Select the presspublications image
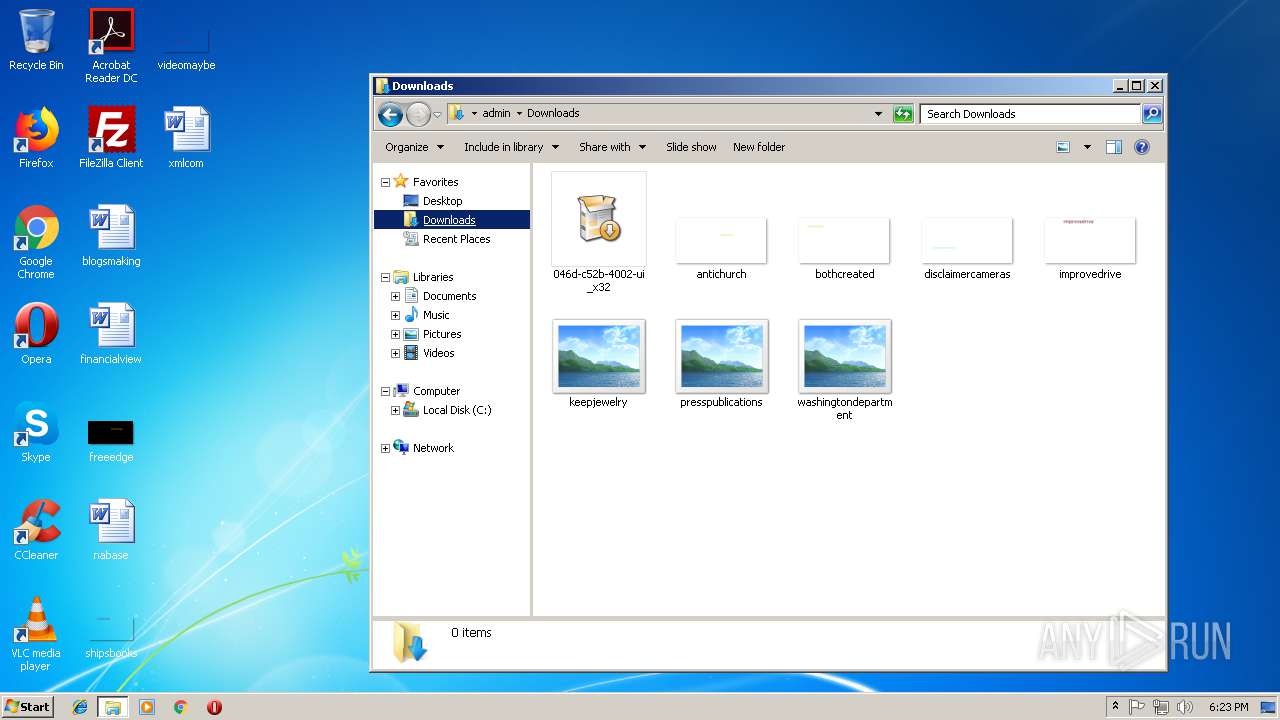This screenshot has width=1280, height=720. [721, 365]
